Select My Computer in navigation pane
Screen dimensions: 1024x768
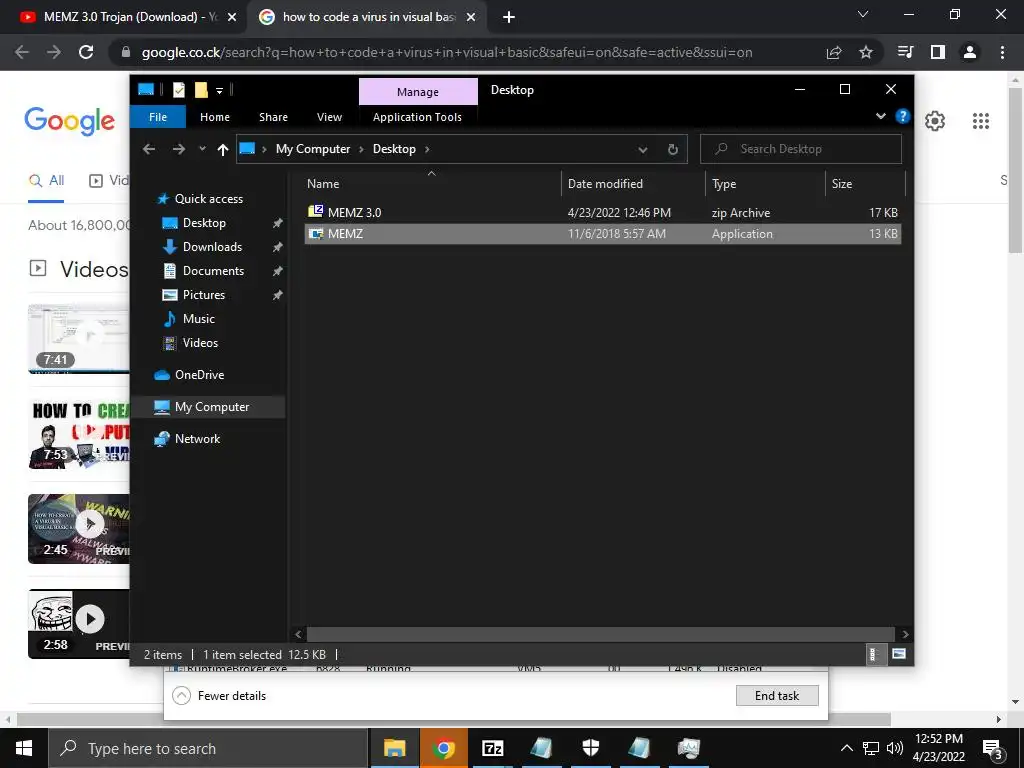click(212, 407)
